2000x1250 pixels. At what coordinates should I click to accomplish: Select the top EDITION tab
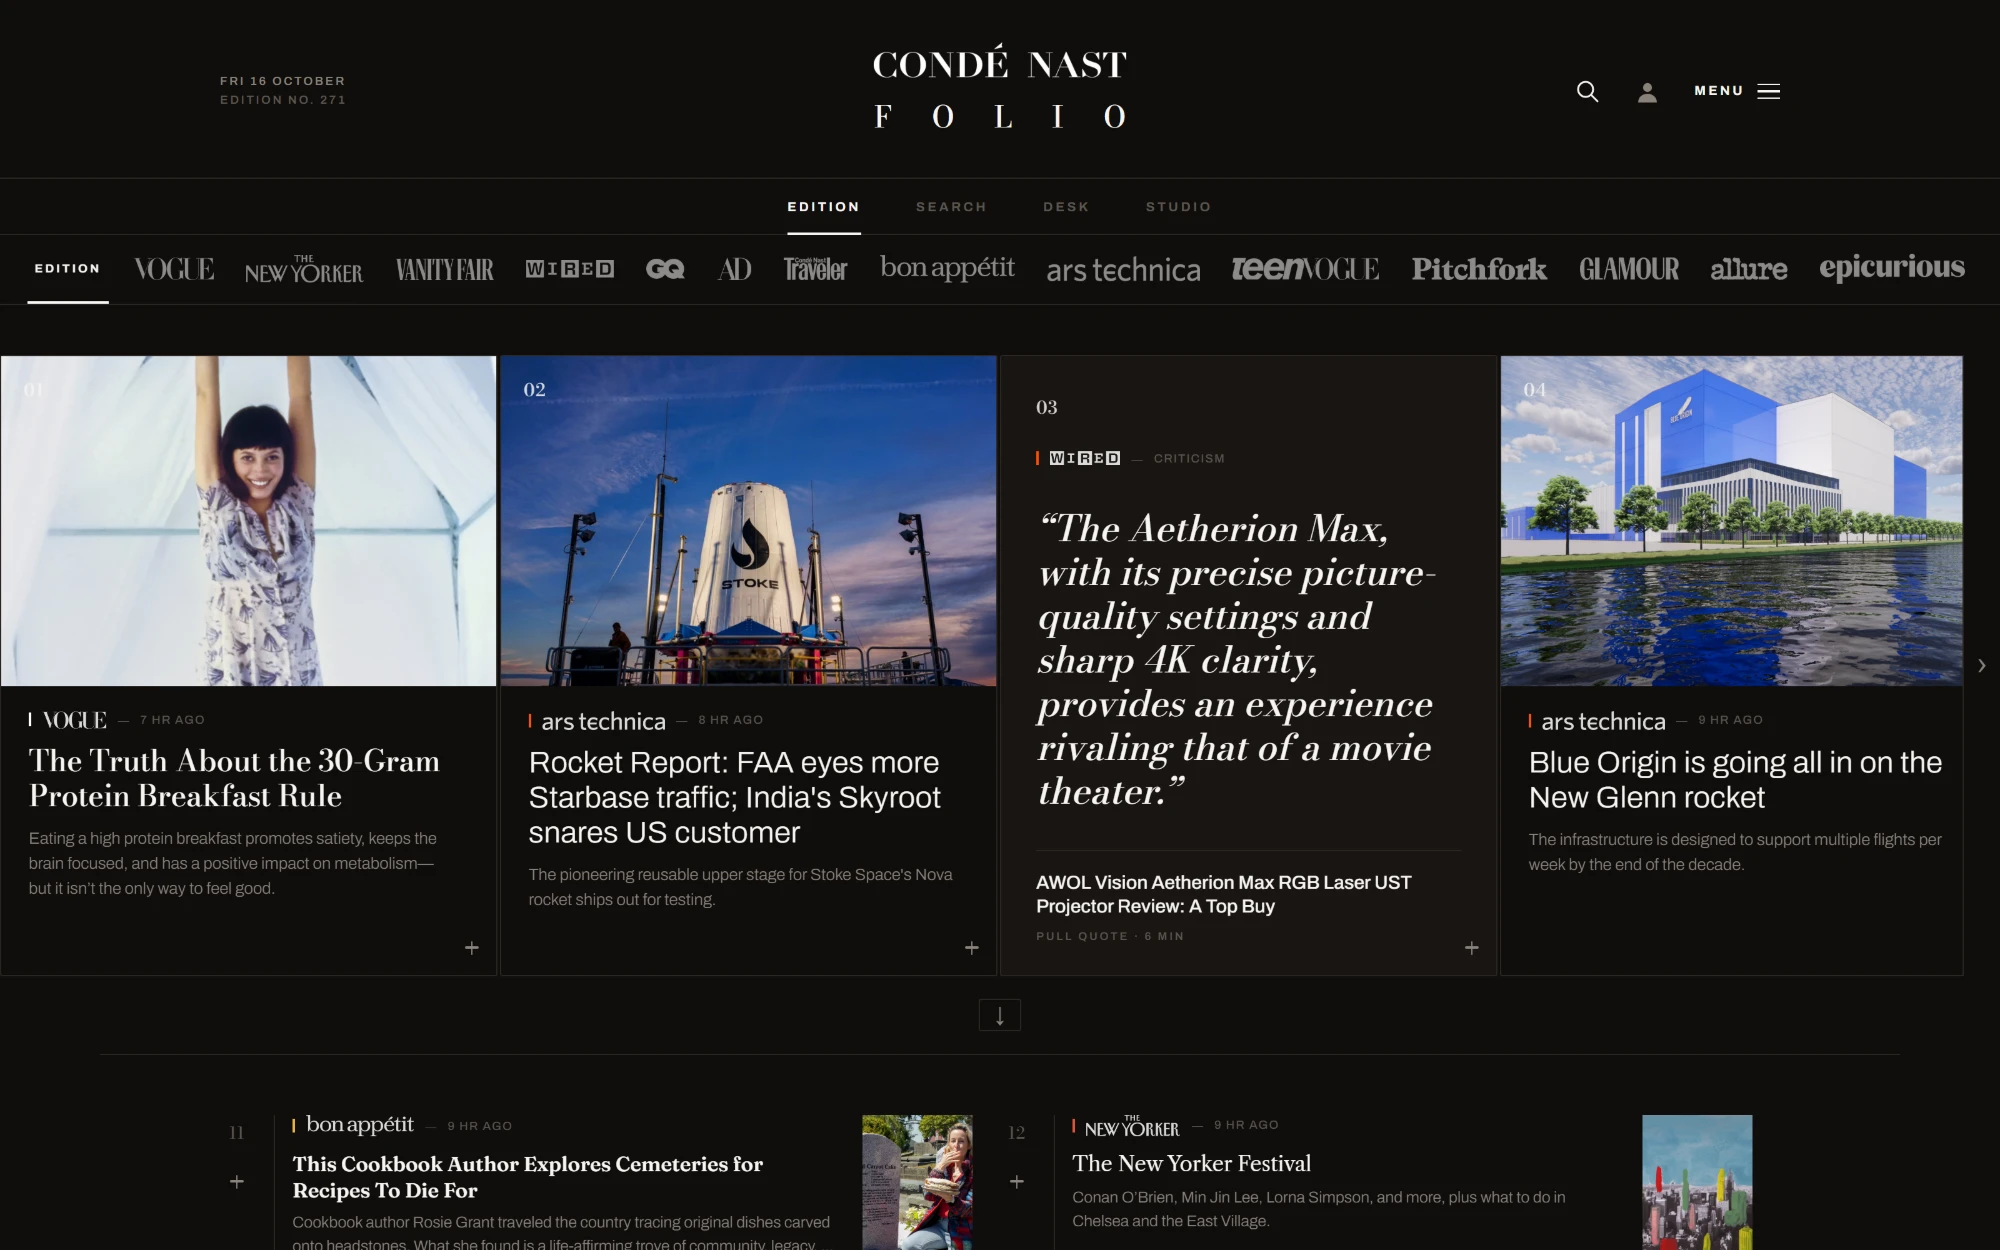coord(823,207)
